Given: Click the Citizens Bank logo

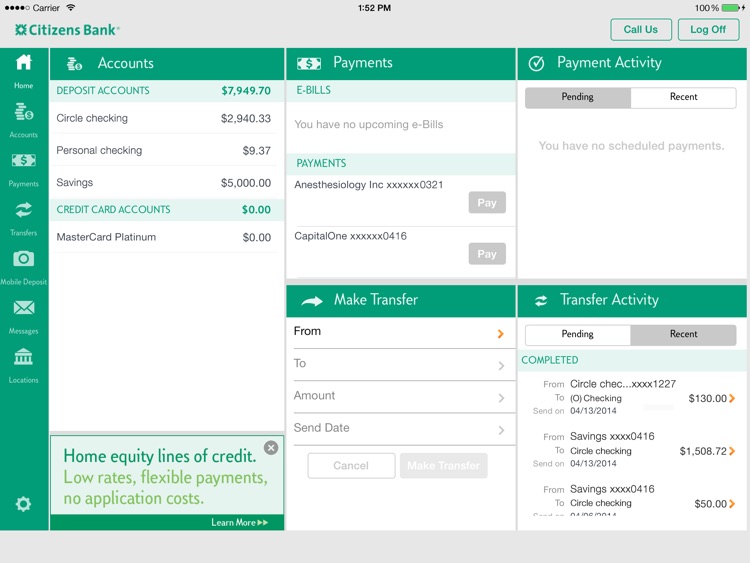Looking at the screenshot, I should pyautogui.click(x=67, y=30).
